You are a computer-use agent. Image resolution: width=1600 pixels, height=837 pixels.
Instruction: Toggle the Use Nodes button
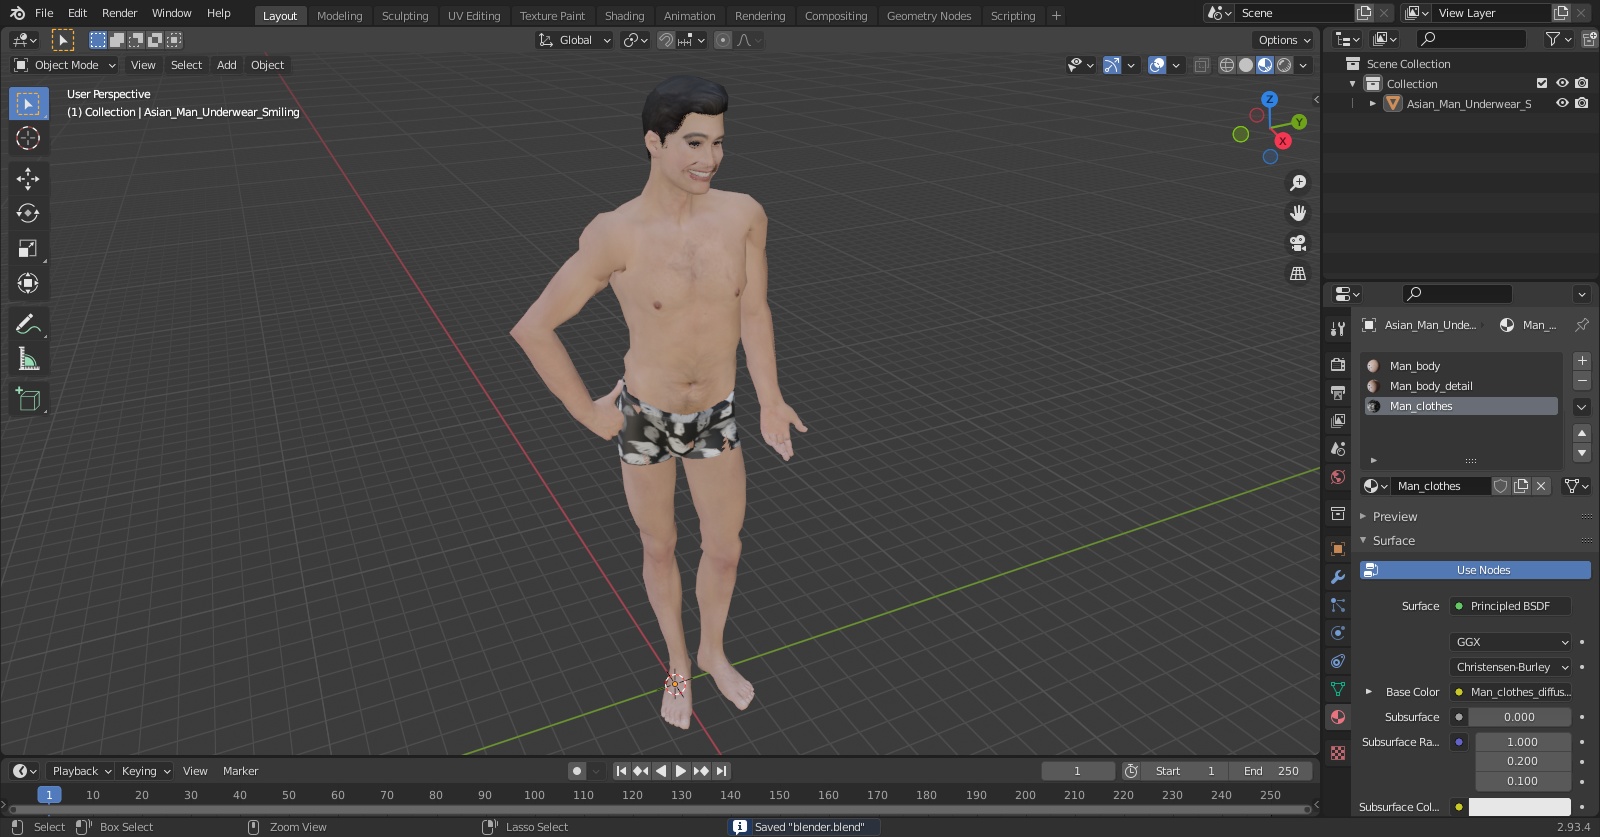click(1475, 570)
